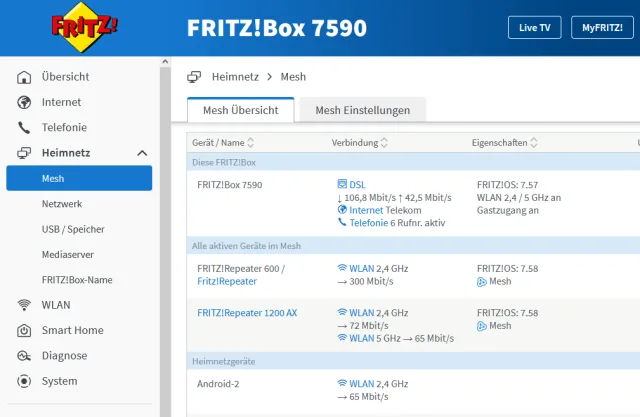Click the Mesh icon in FRITZ!Repeater 1200 AX row

click(x=482, y=326)
